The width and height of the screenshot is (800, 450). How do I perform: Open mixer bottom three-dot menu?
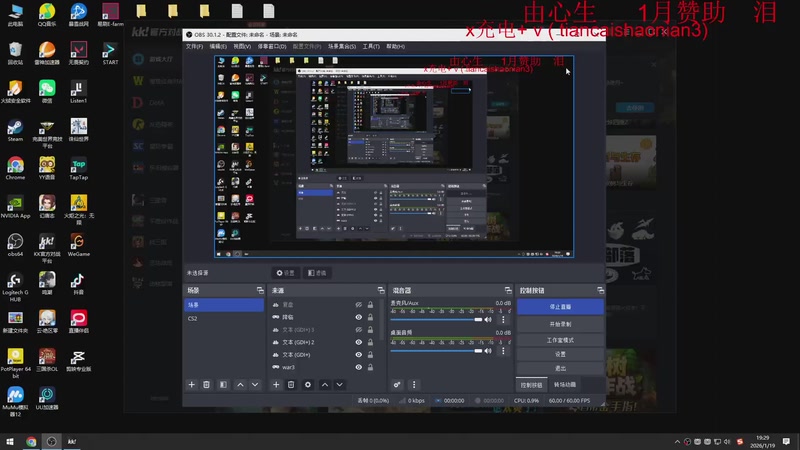[414, 385]
